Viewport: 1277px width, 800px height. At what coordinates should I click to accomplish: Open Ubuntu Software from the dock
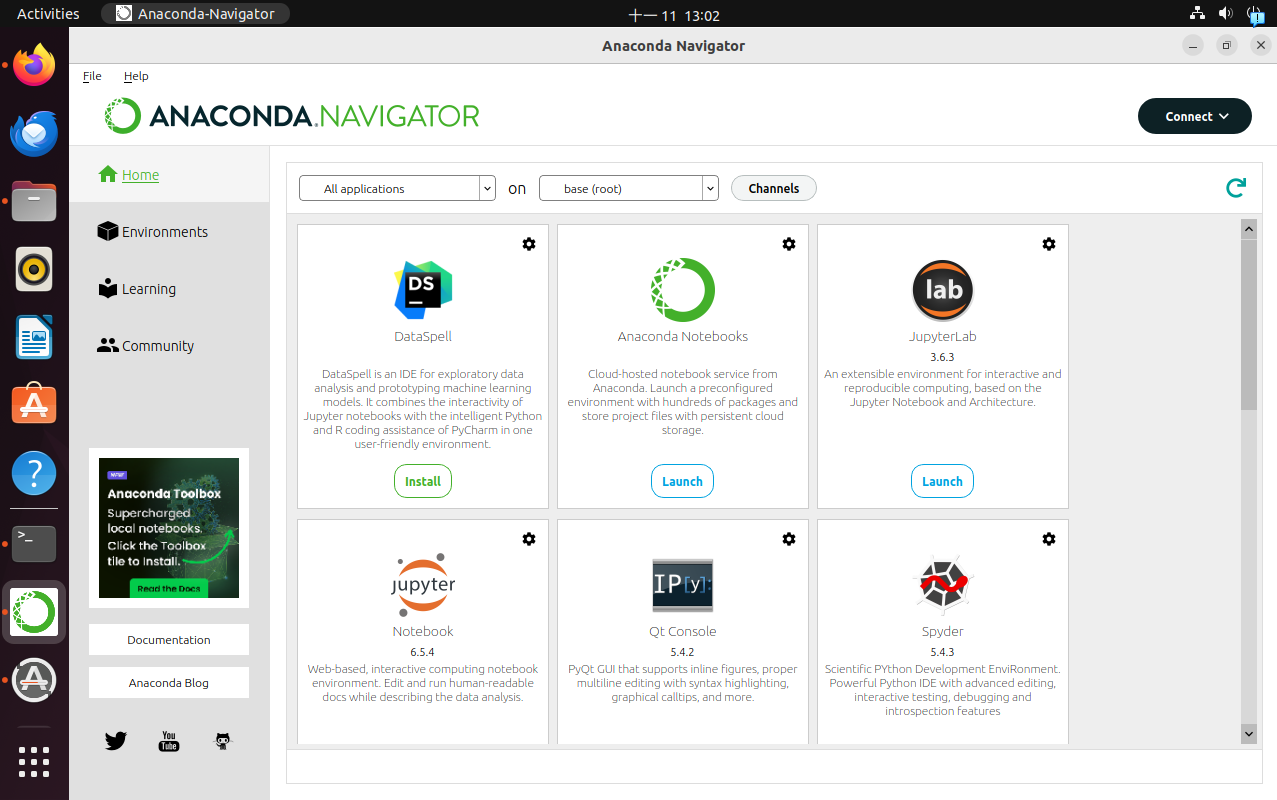click(x=34, y=405)
